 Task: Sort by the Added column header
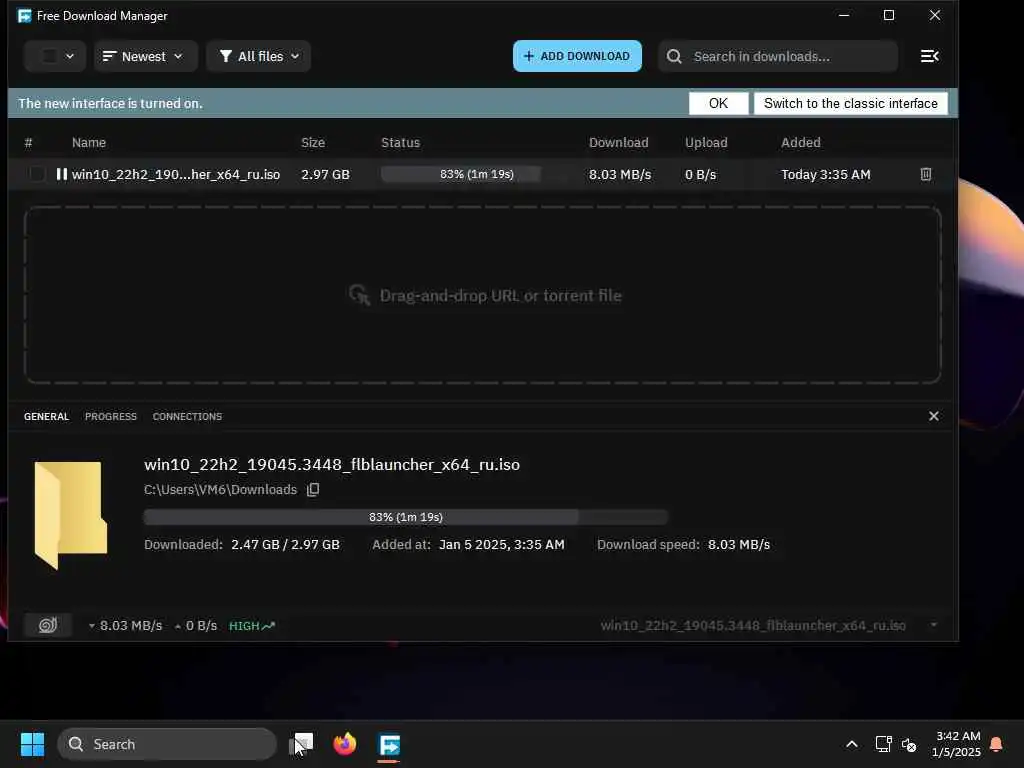[x=801, y=142]
